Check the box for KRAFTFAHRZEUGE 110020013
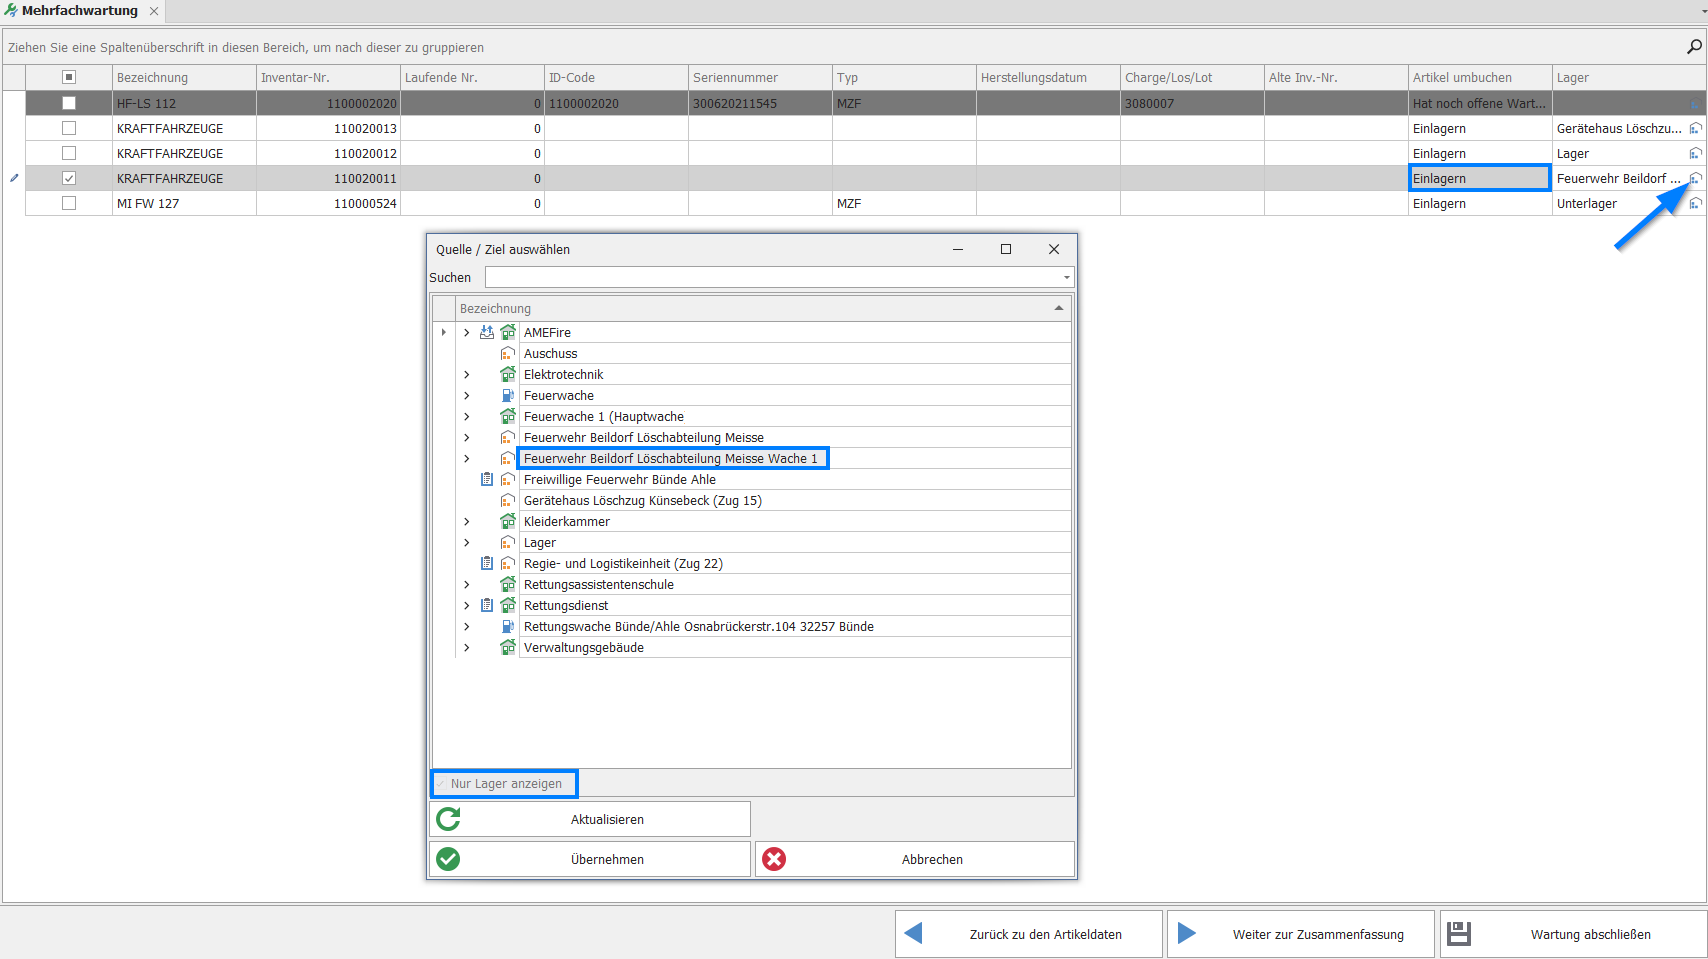Image resolution: width=1708 pixels, height=959 pixels. point(69,128)
